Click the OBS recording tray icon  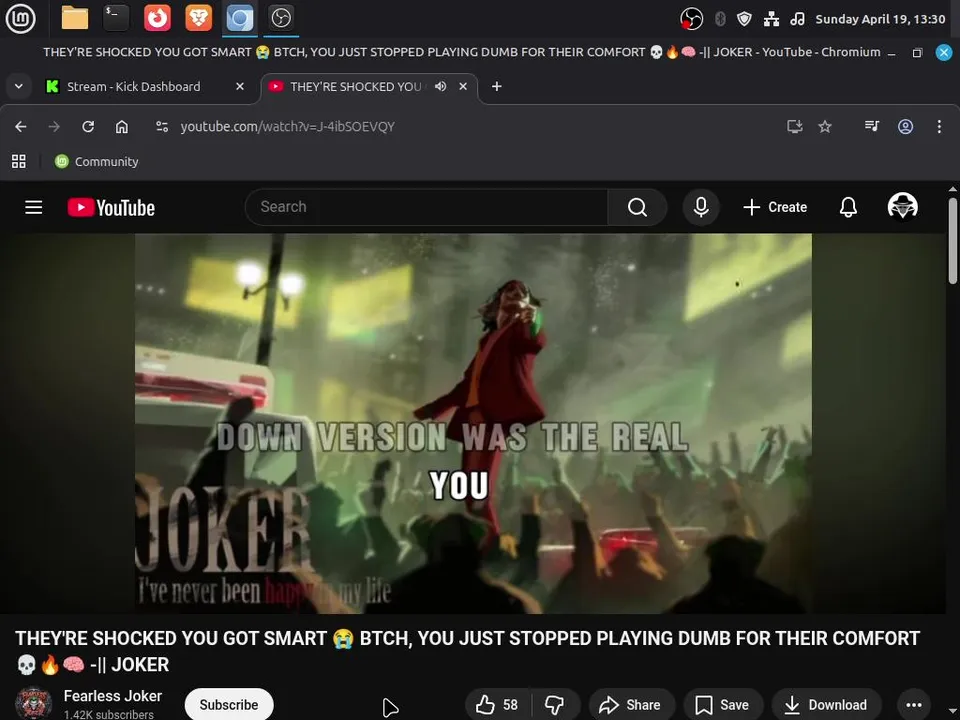(x=691, y=19)
